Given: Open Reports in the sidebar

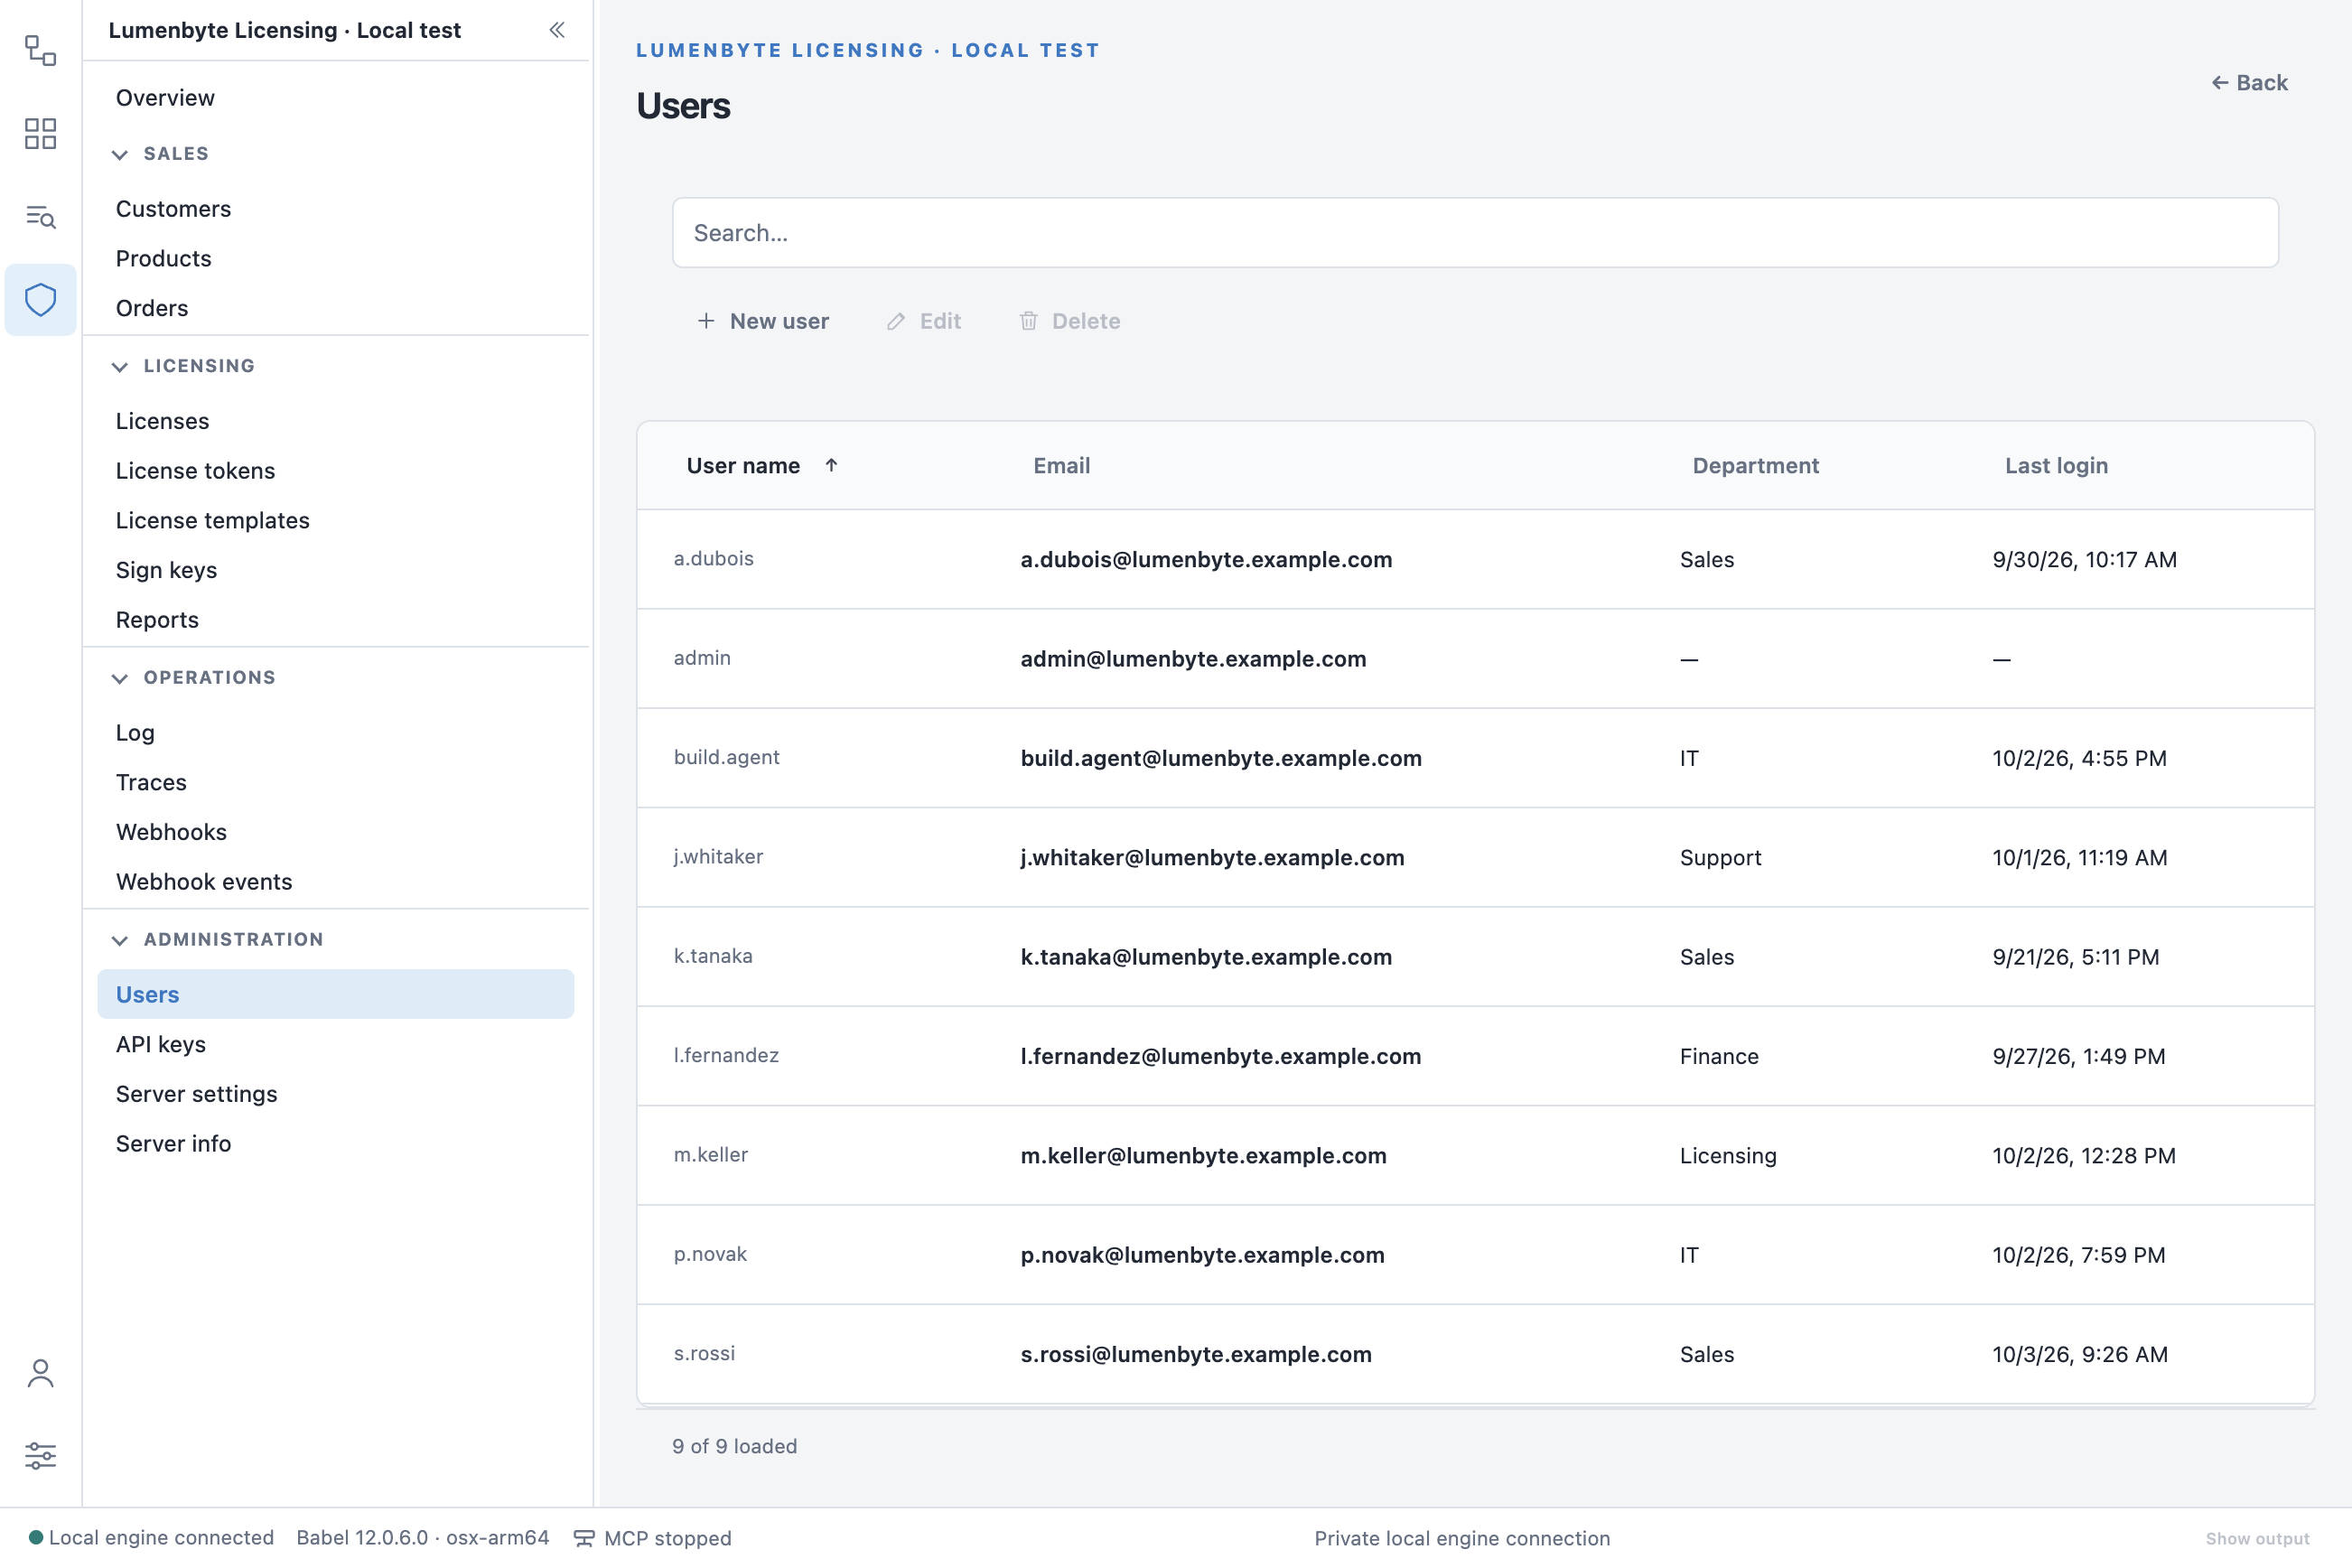Looking at the screenshot, I should point(157,620).
